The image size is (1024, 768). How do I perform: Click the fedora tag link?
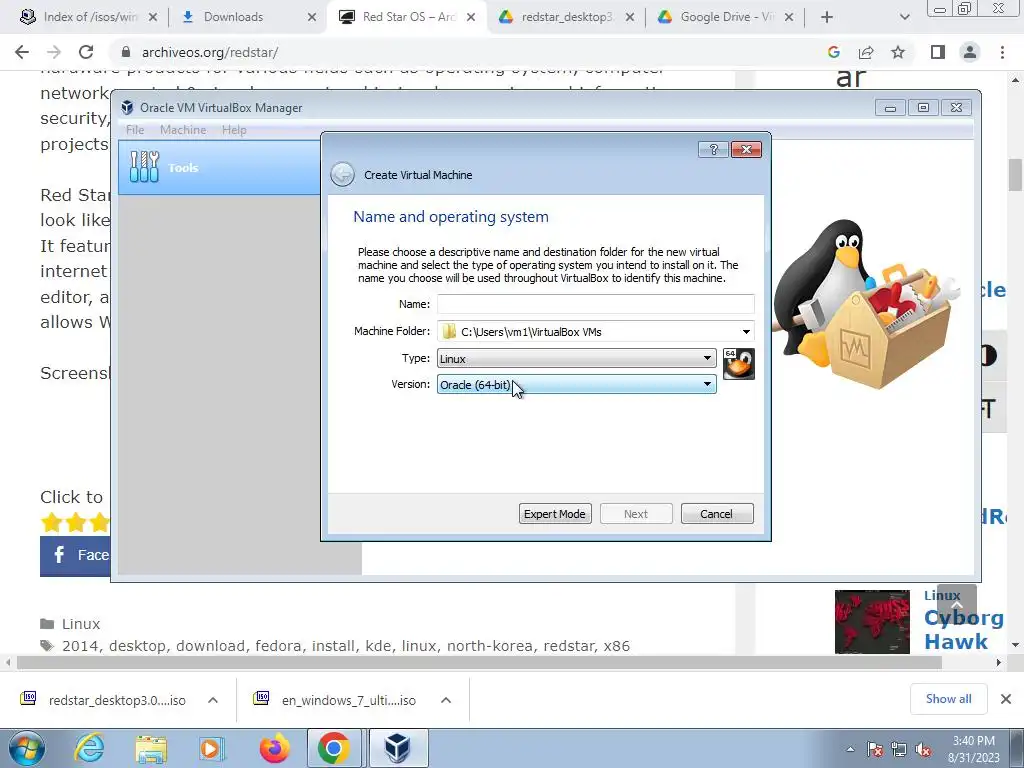coord(278,646)
